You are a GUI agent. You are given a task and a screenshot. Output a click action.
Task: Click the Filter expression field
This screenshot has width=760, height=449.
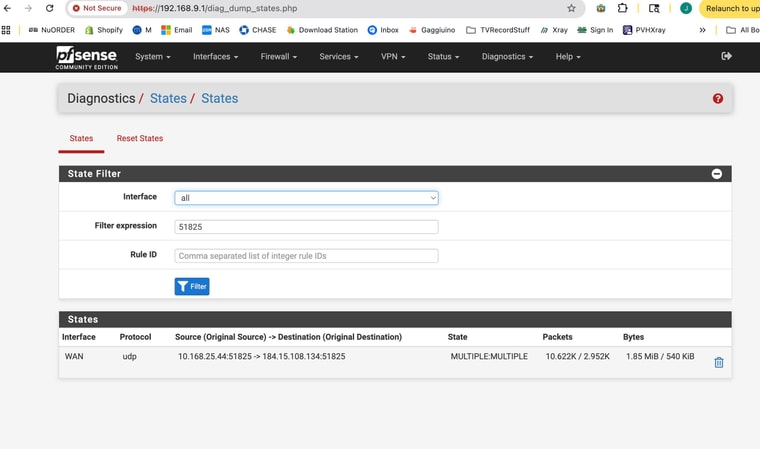pyautogui.click(x=306, y=227)
